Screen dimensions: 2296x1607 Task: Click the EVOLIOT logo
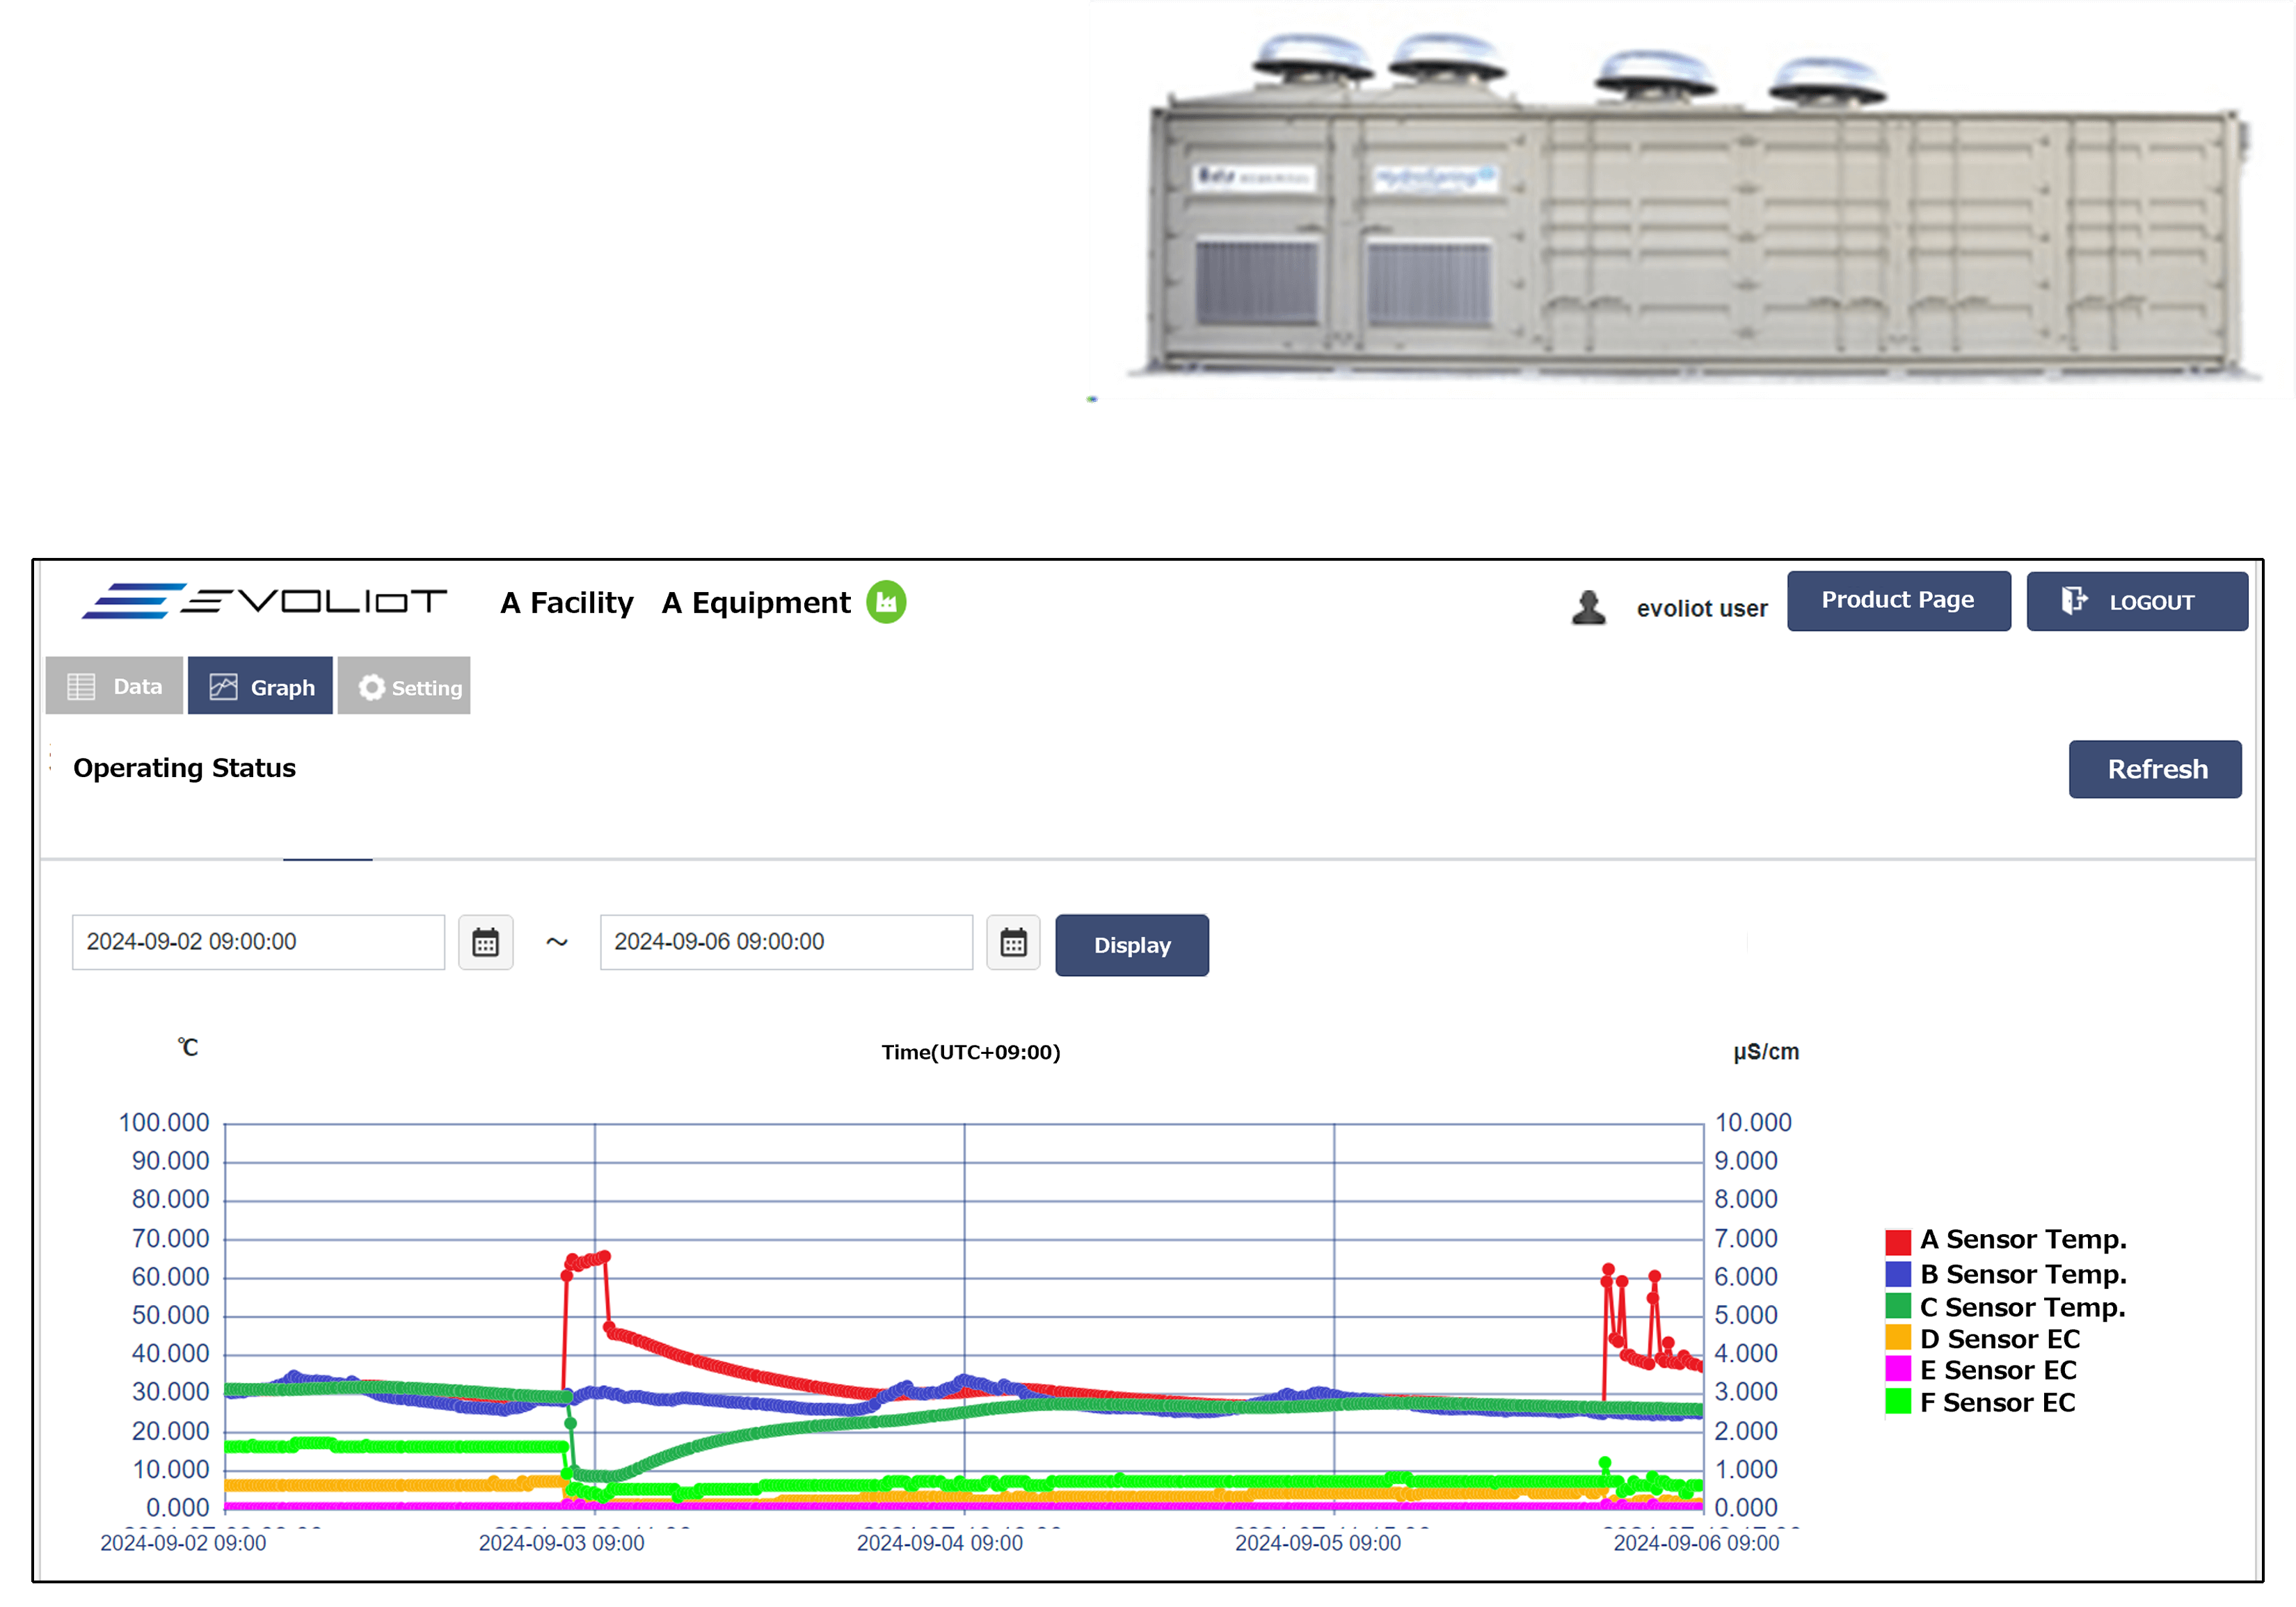click(264, 601)
